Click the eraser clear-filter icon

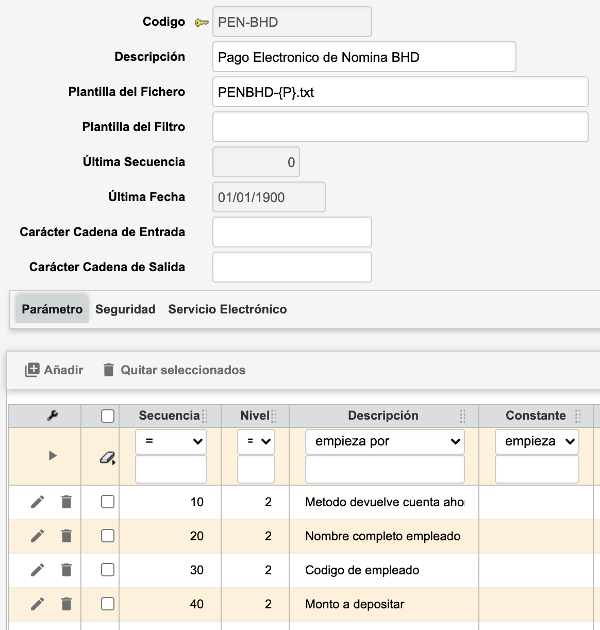click(x=107, y=457)
